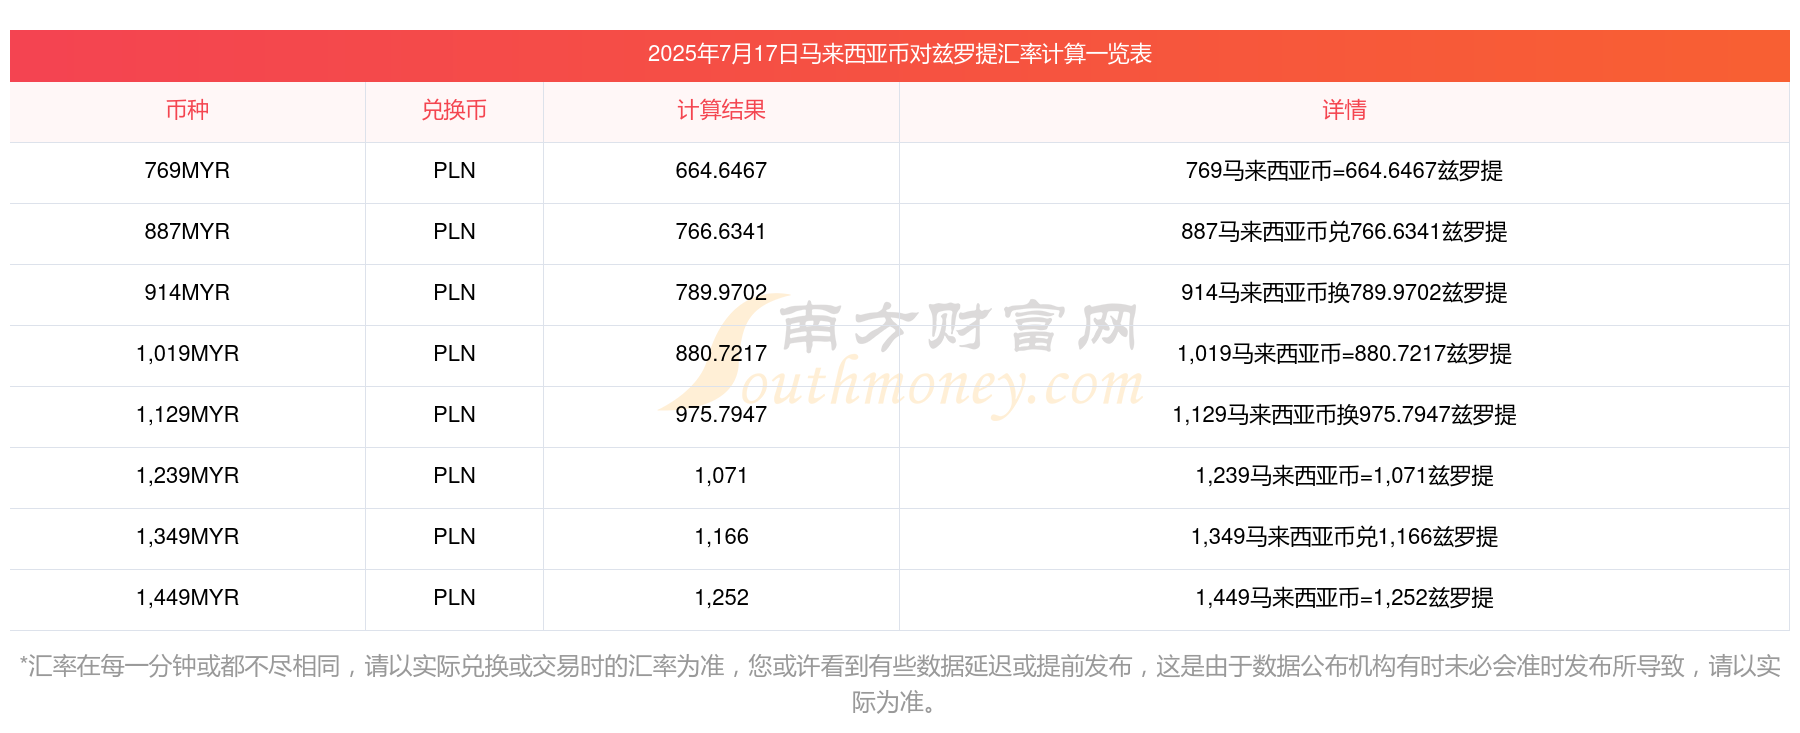Click PLN in the 1,349MYR row
The height and width of the screenshot is (733, 1800).
[454, 537]
